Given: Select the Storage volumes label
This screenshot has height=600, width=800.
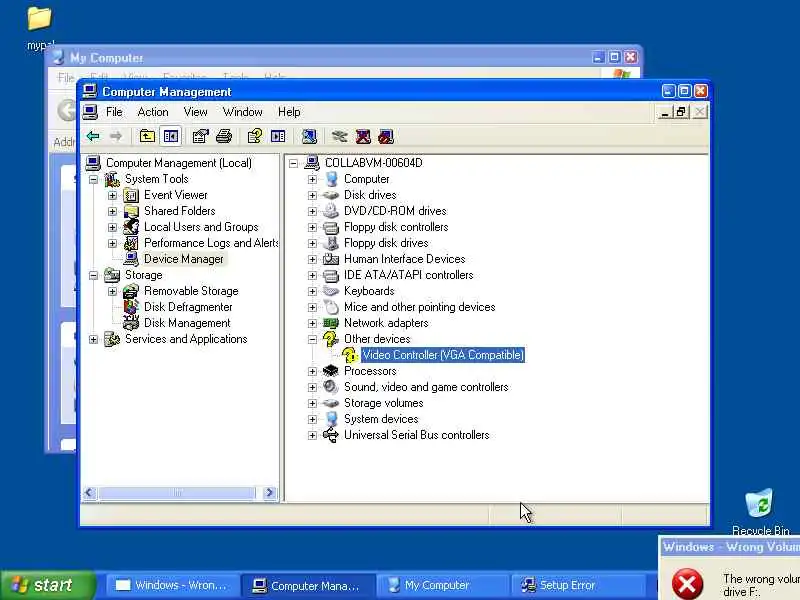Looking at the screenshot, I should coord(384,403).
